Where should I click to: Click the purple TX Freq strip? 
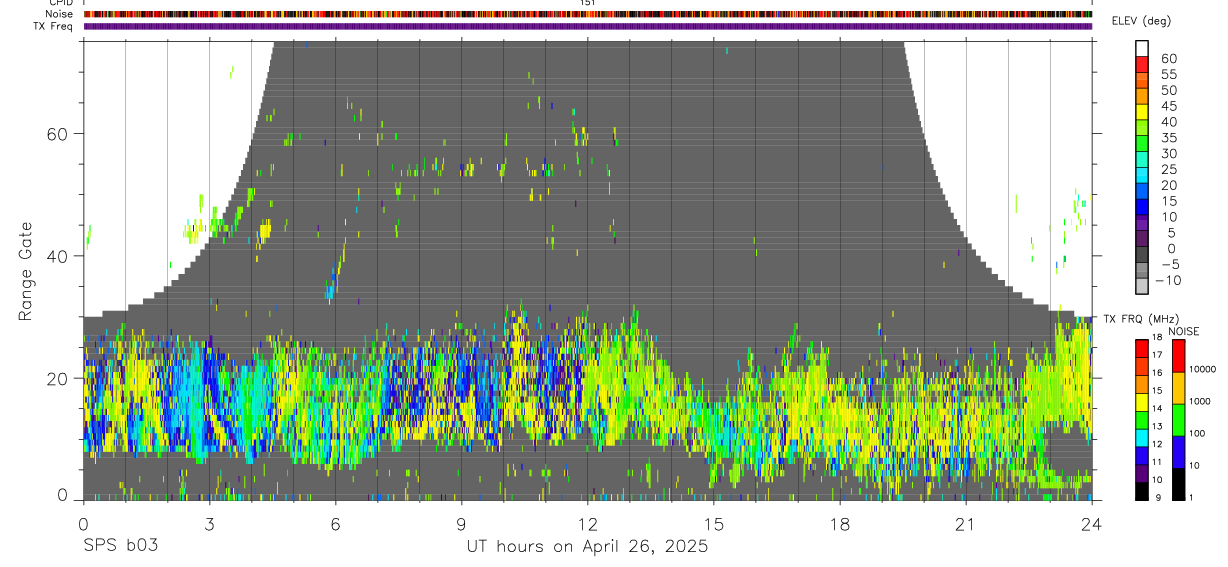(x=588, y=26)
